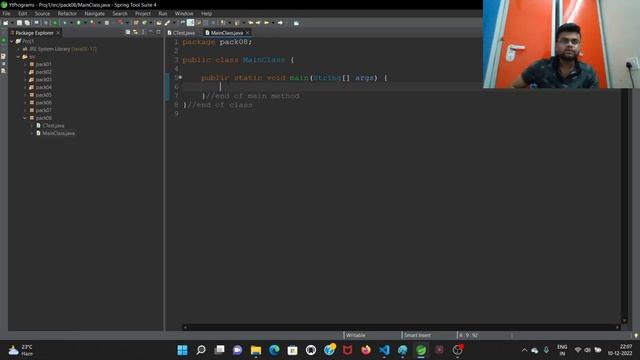The height and width of the screenshot is (360, 640).
Task: Open the Edit menu
Action: (22, 13)
